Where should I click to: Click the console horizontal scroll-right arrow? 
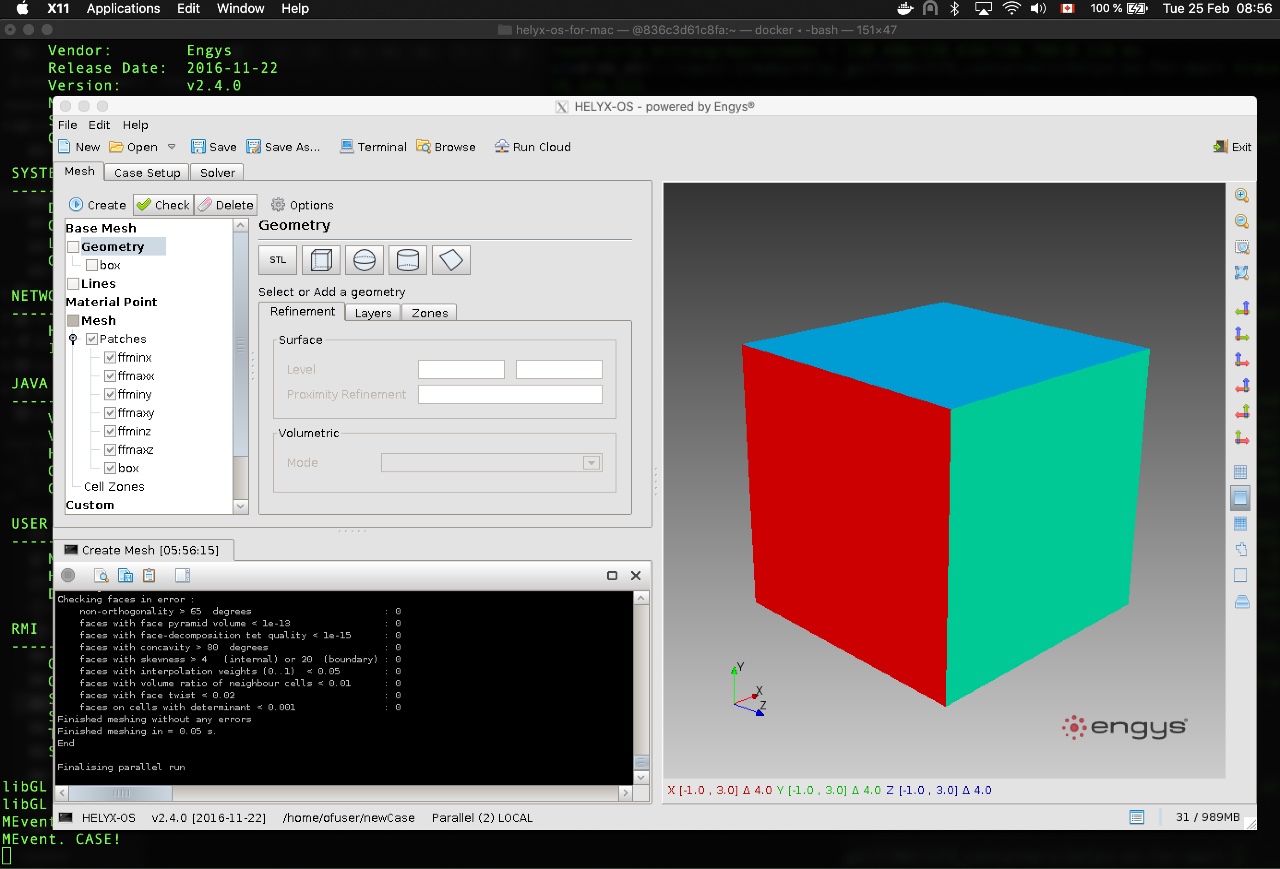[626, 793]
